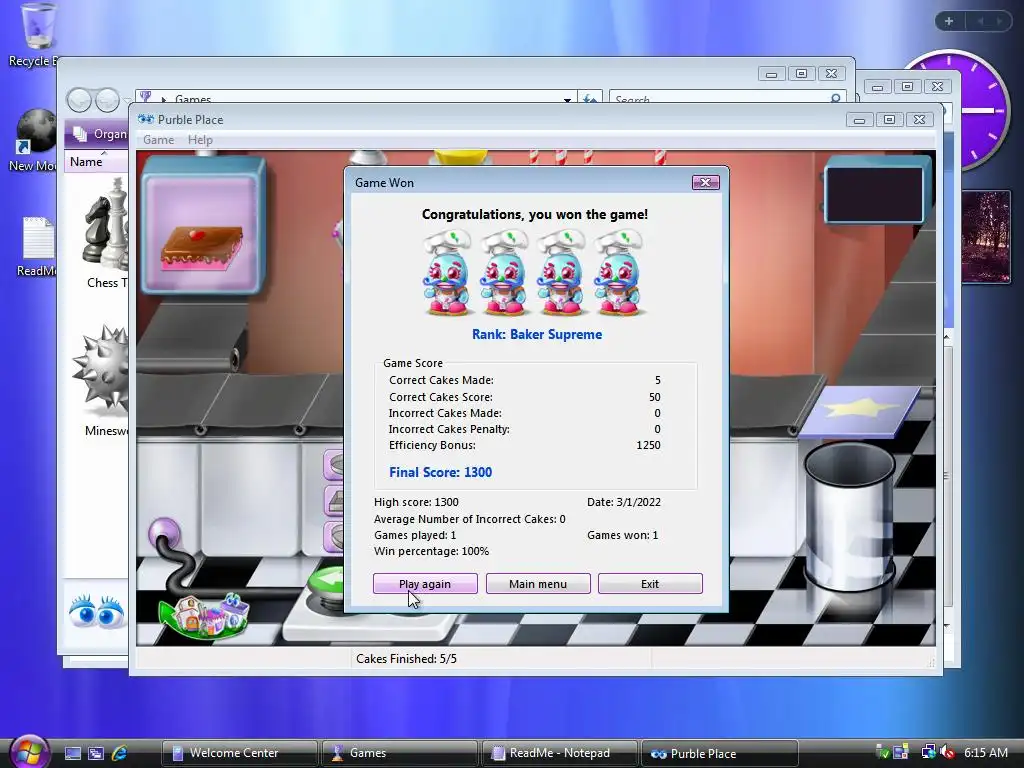Open the Help menu in Purble Place
The width and height of the screenshot is (1024, 768).
200,140
